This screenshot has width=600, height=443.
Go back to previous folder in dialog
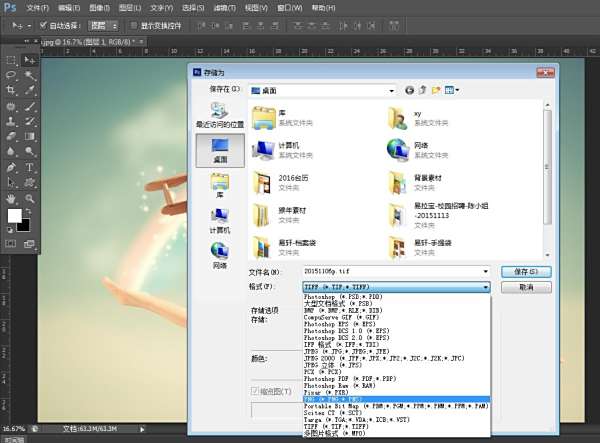pyautogui.click(x=409, y=90)
